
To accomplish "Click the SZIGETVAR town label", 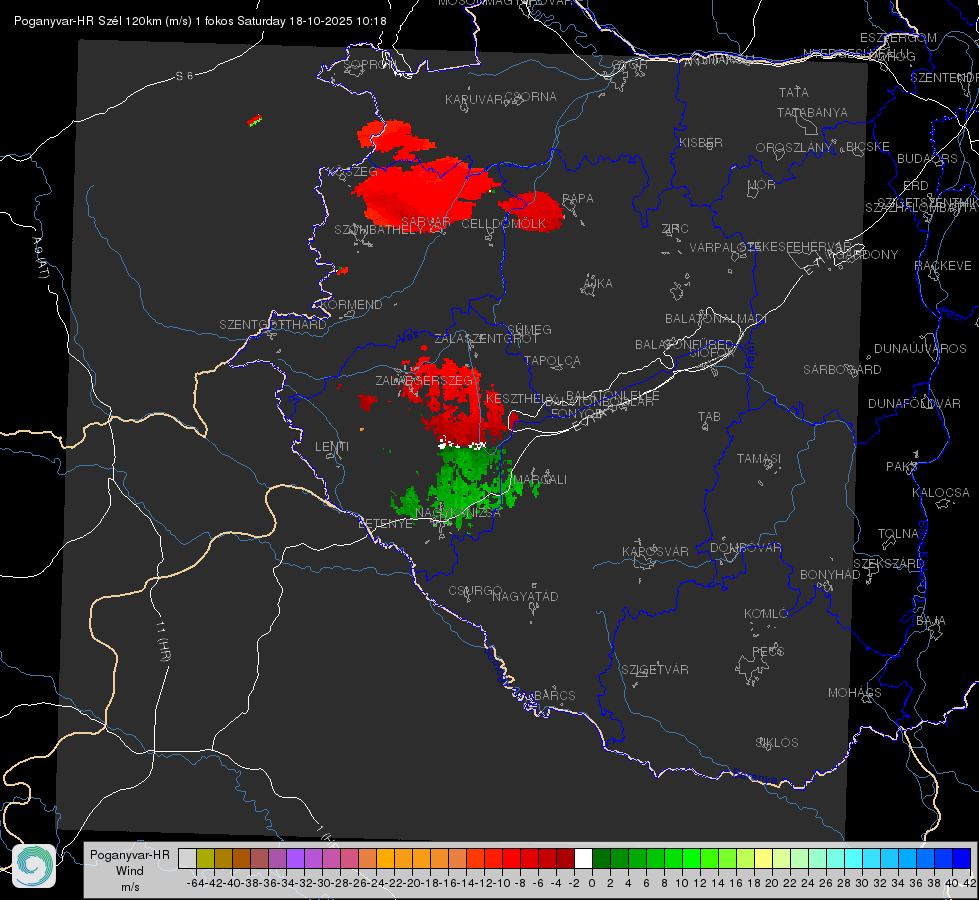I will (x=654, y=670).
